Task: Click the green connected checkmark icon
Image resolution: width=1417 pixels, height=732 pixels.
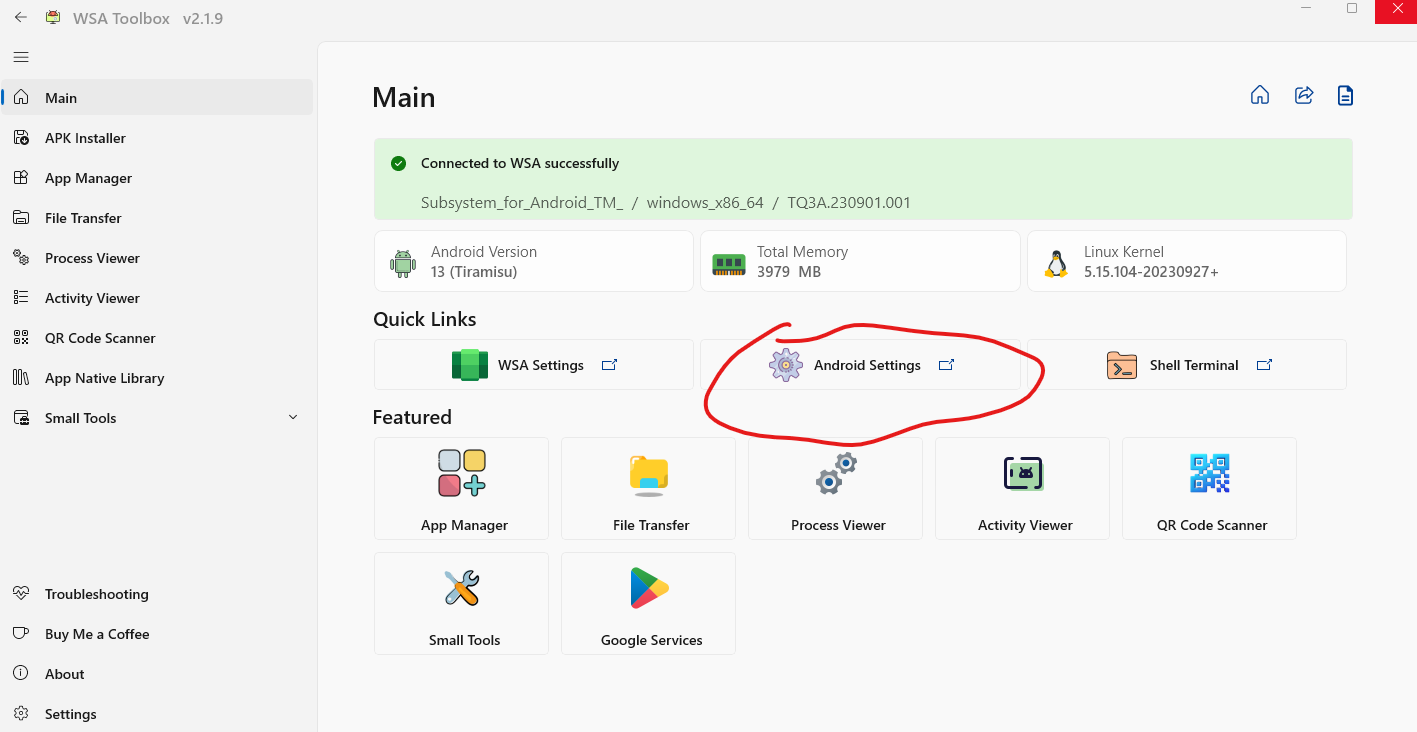Action: tap(399, 163)
